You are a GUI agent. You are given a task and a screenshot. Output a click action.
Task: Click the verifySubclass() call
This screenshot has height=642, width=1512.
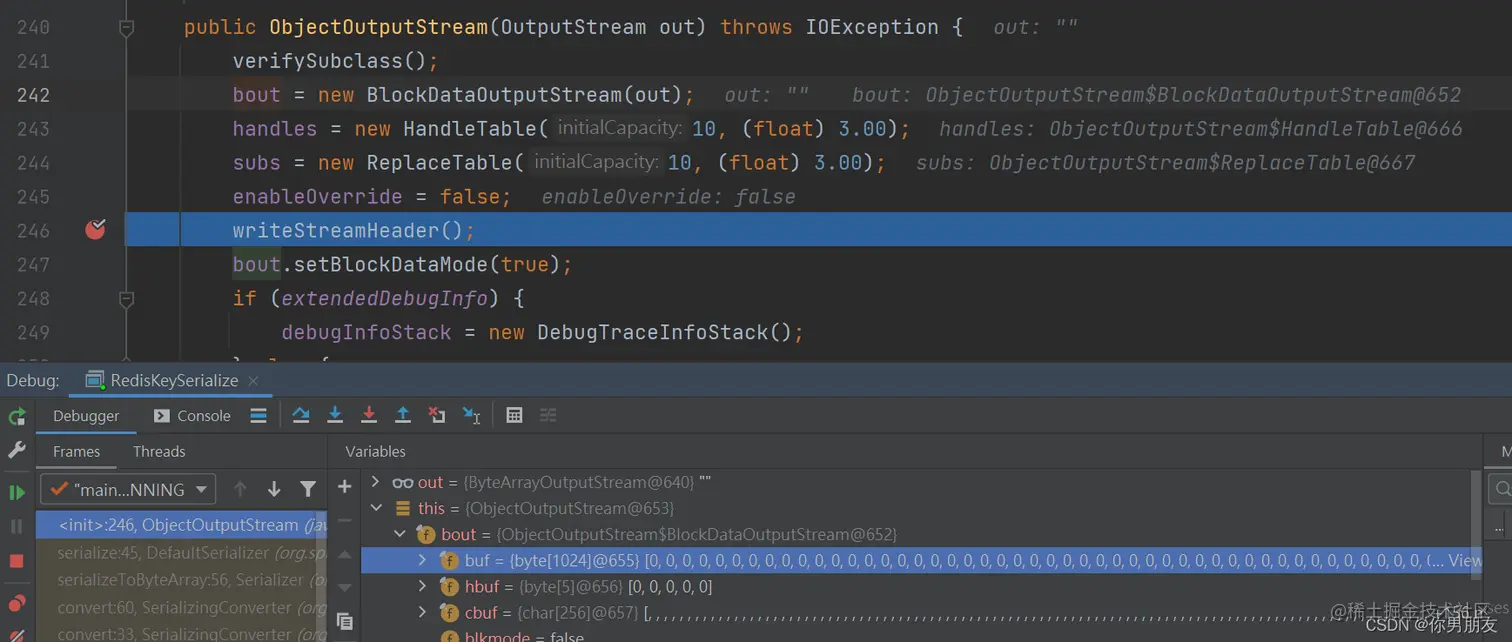336,61
